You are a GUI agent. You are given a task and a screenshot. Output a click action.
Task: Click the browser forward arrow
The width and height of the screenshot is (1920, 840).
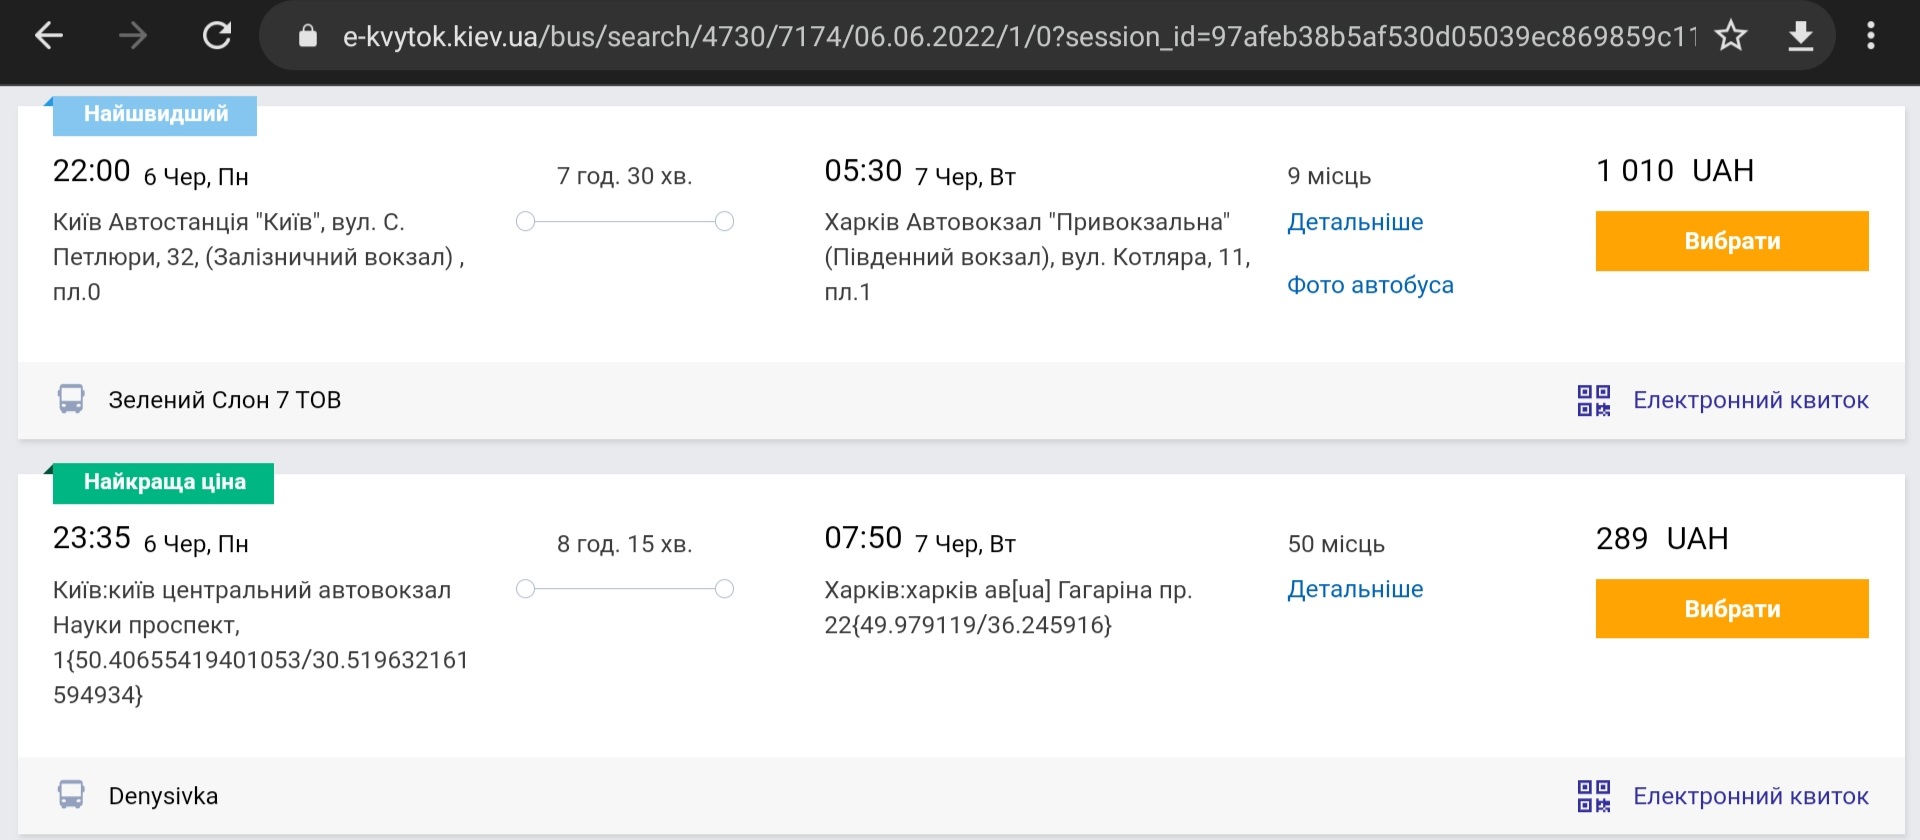point(133,37)
